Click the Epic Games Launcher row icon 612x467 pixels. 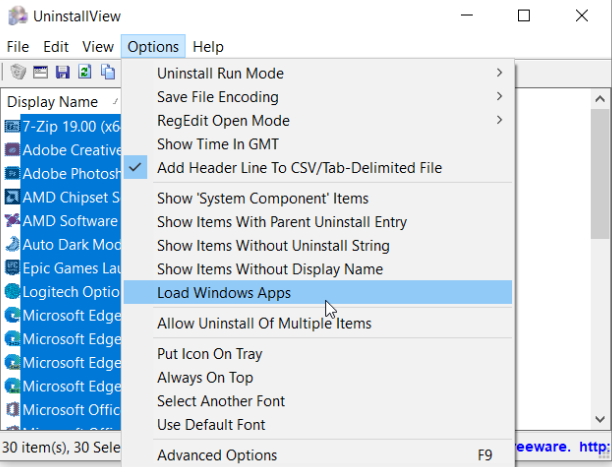(12, 268)
